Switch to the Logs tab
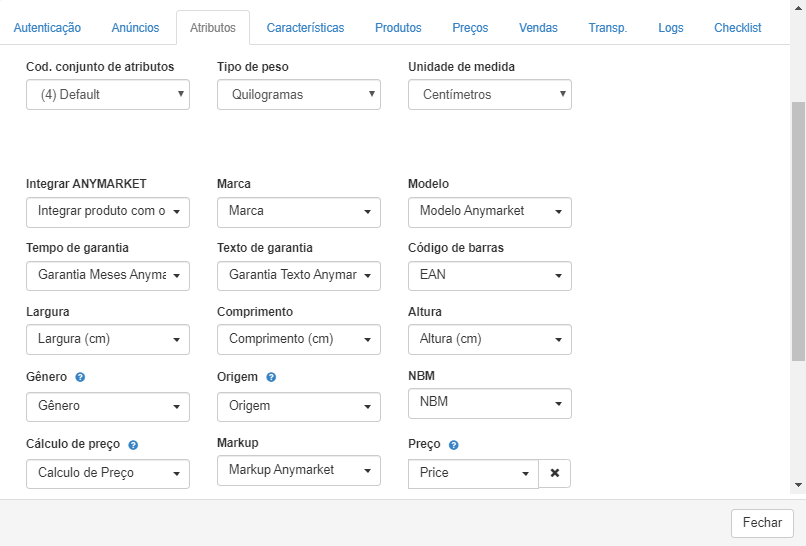The image size is (806, 546). pyautogui.click(x=671, y=28)
